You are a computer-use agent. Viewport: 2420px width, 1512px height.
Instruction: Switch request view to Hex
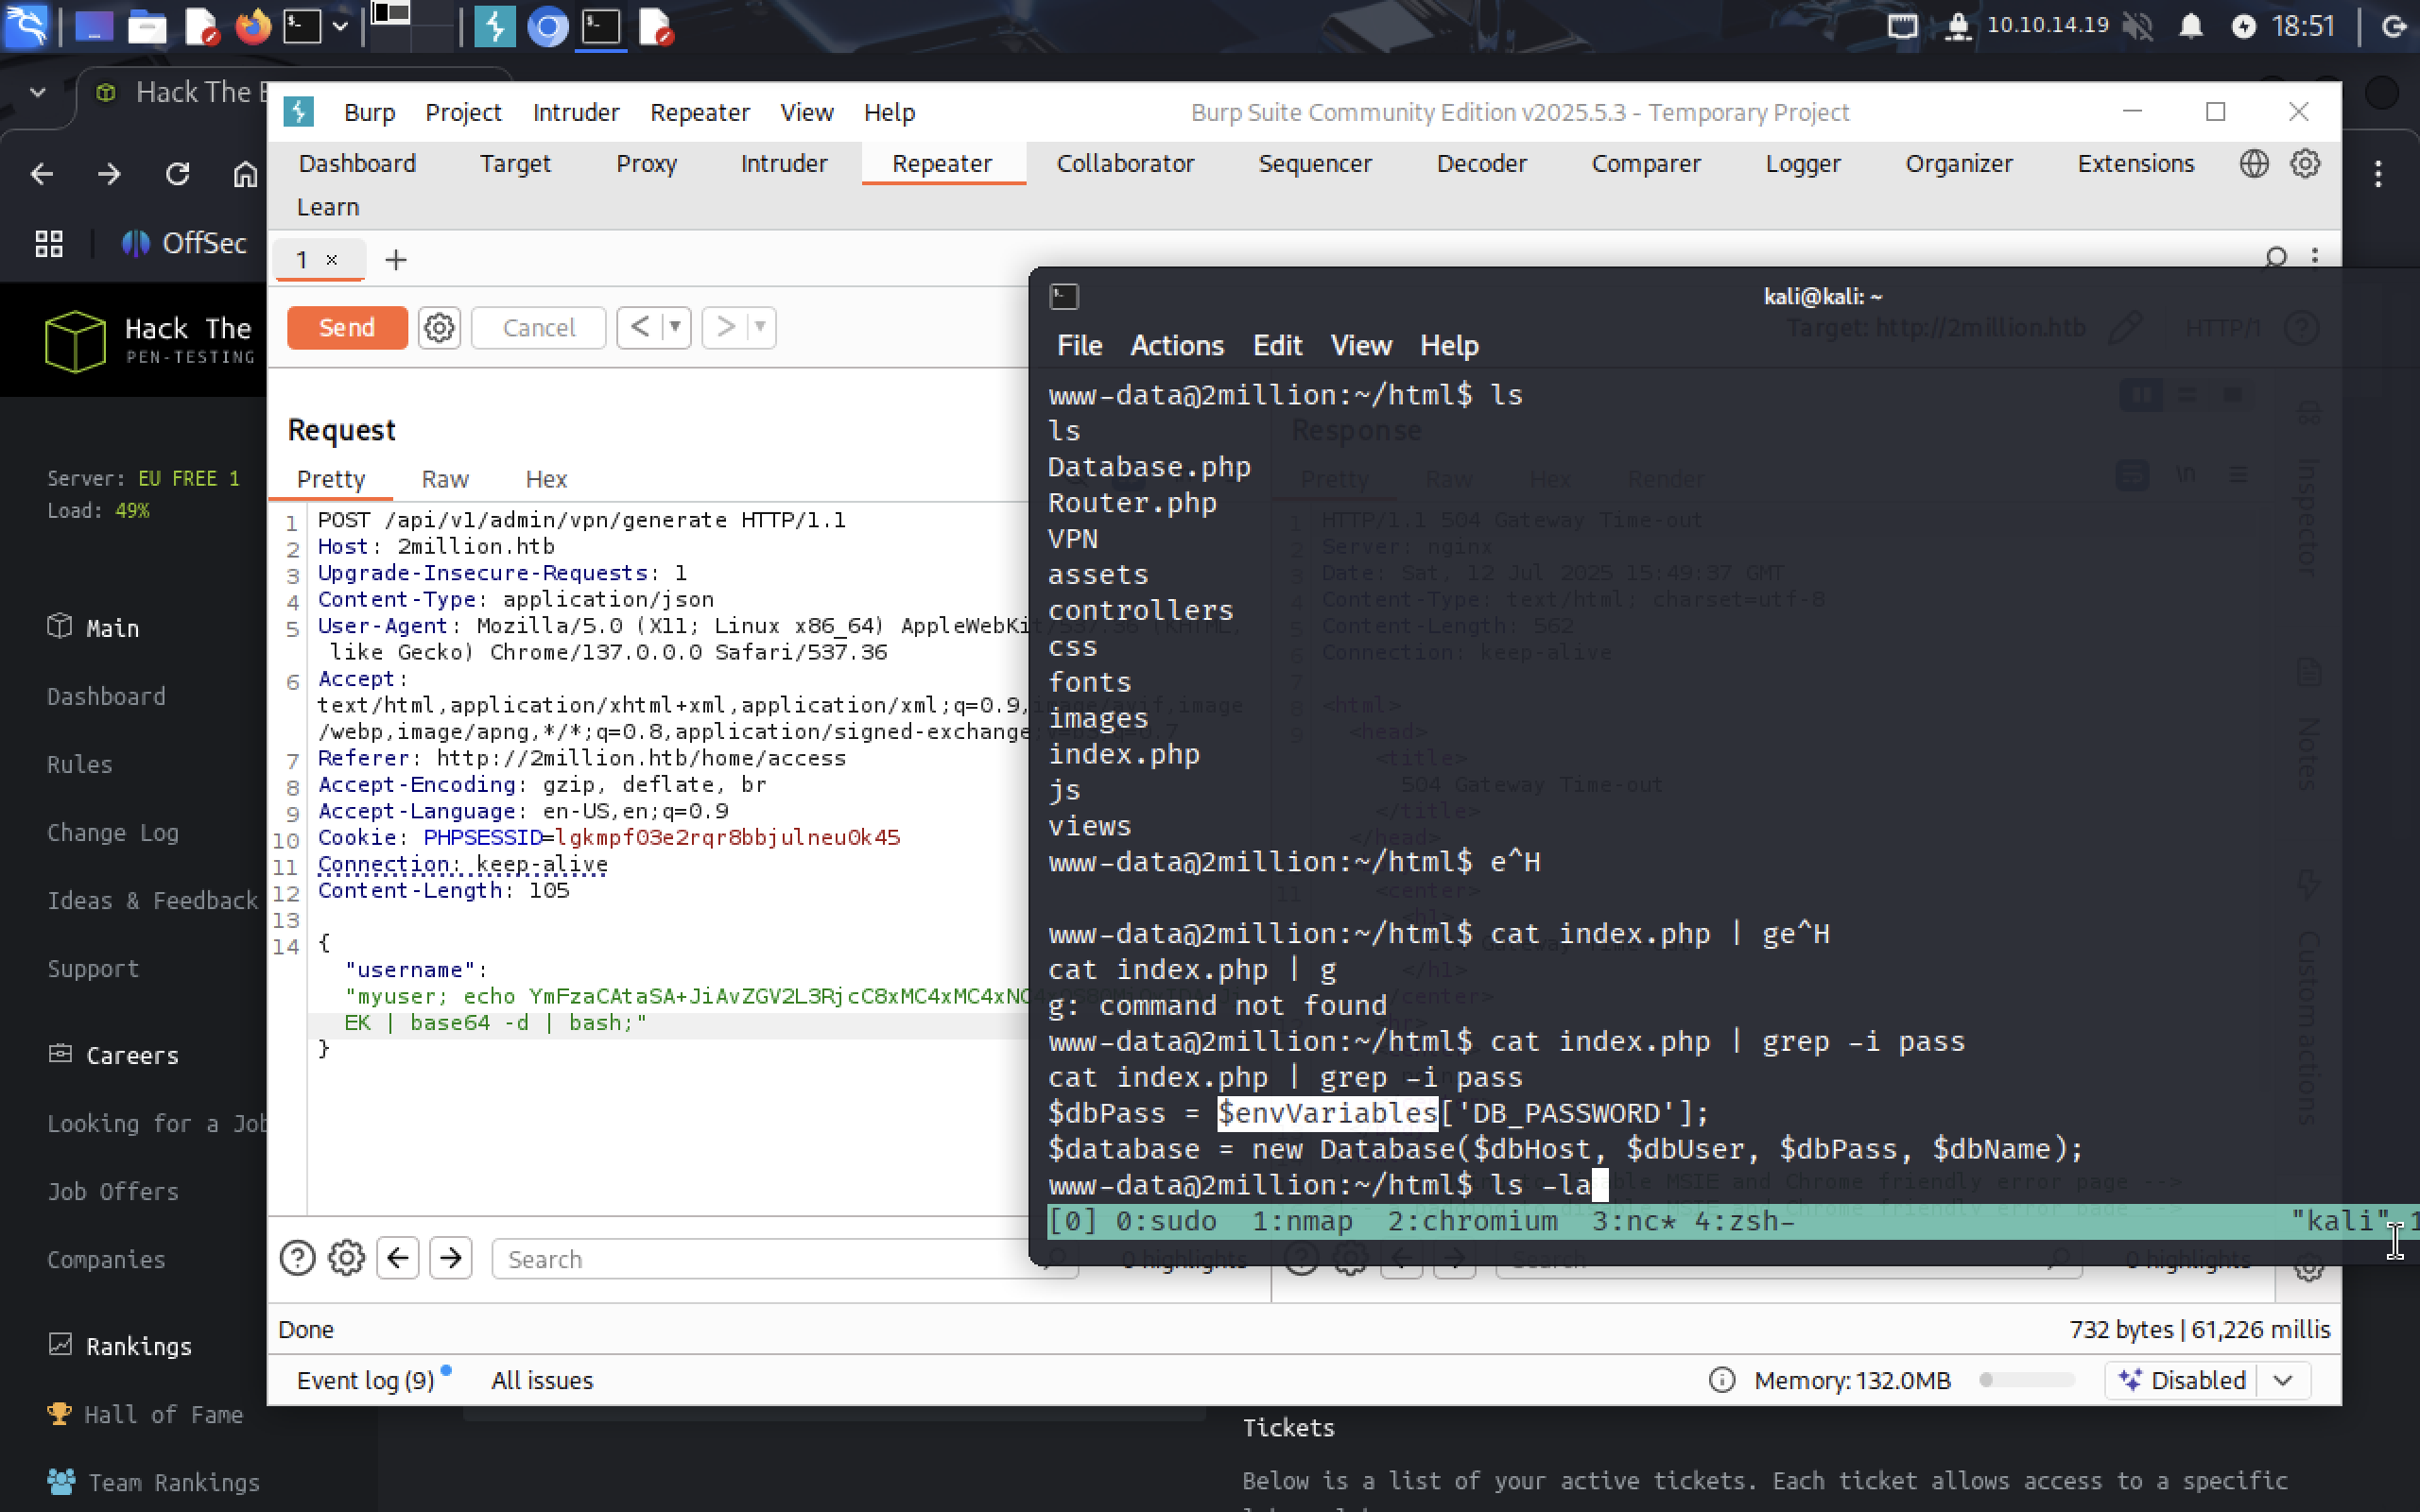546,479
